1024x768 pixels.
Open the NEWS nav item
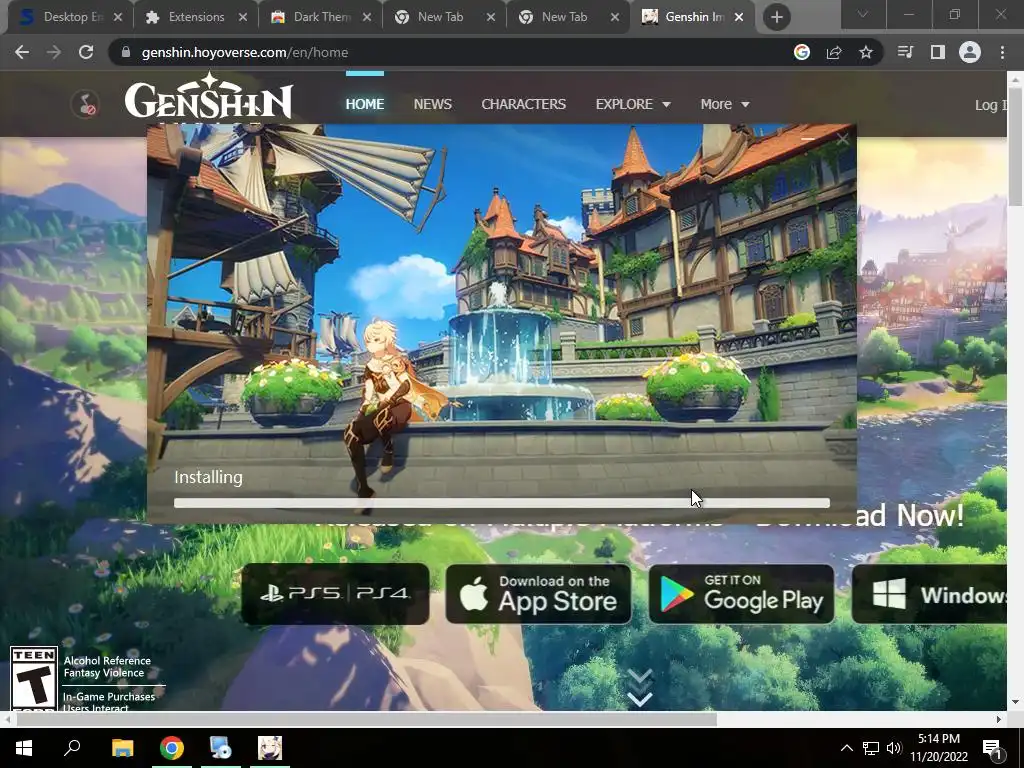pos(432,104)
